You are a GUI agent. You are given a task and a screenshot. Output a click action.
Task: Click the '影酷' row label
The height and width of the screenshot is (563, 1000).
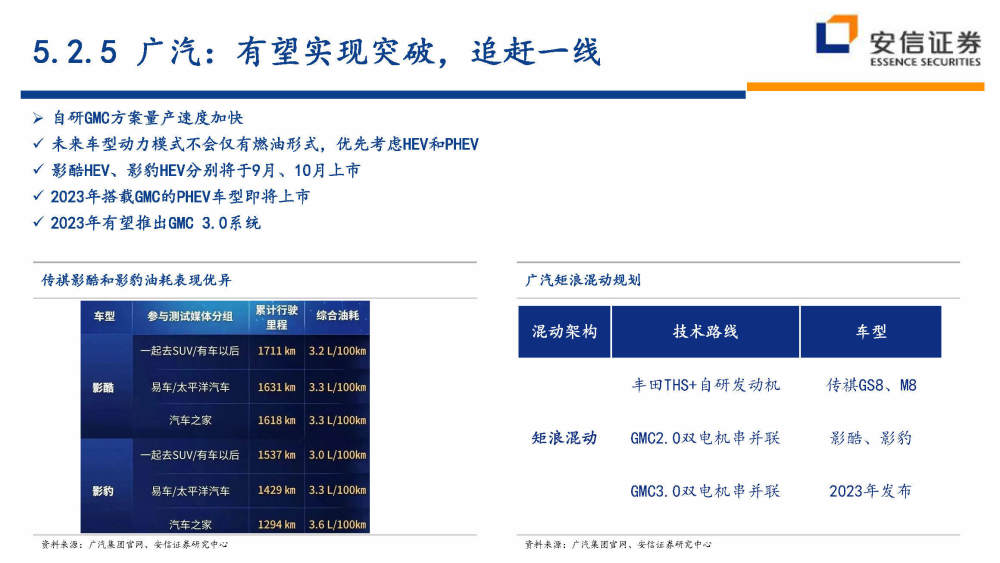(103, 388)
